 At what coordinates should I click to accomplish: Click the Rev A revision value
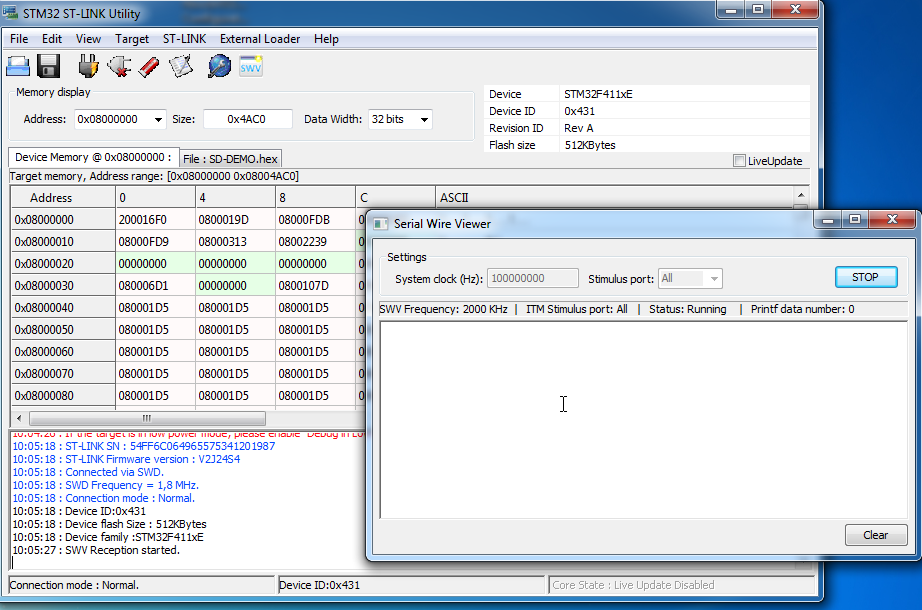579,128
